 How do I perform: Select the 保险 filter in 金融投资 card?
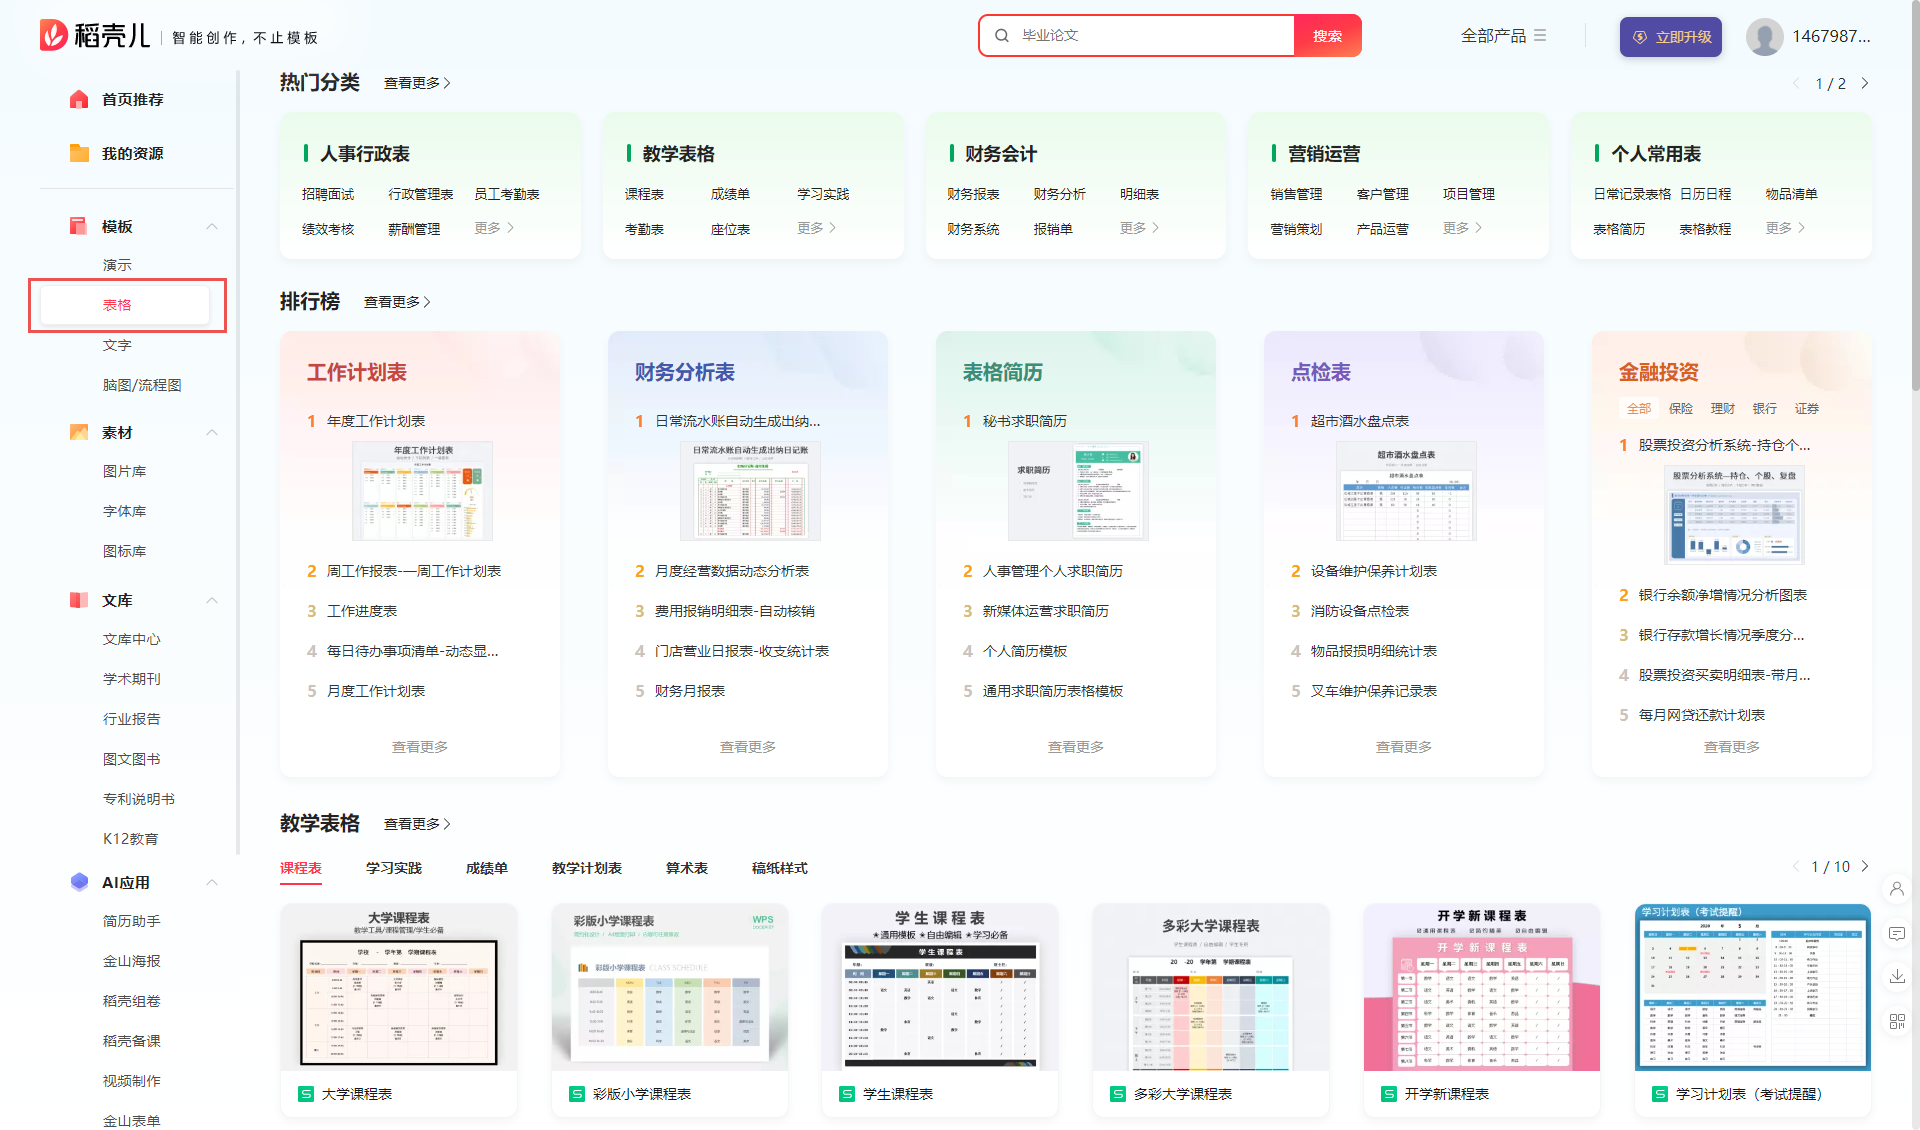(1681, 408)
